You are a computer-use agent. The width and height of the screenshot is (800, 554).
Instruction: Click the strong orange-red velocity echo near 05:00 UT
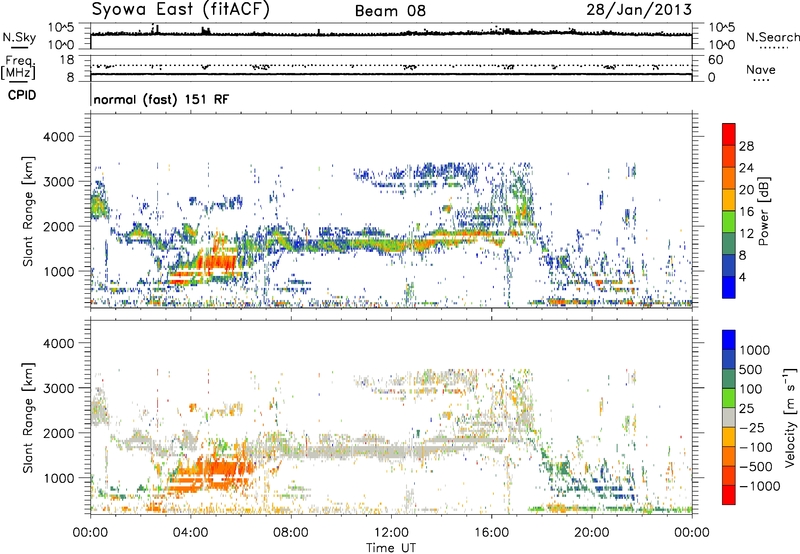[219, 469]
